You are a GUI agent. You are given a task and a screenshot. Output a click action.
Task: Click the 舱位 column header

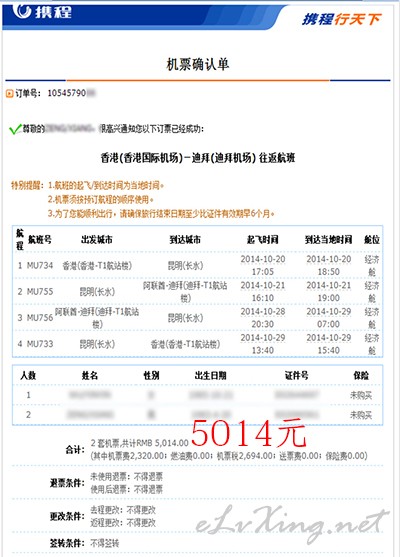click(x=372, y=240)
